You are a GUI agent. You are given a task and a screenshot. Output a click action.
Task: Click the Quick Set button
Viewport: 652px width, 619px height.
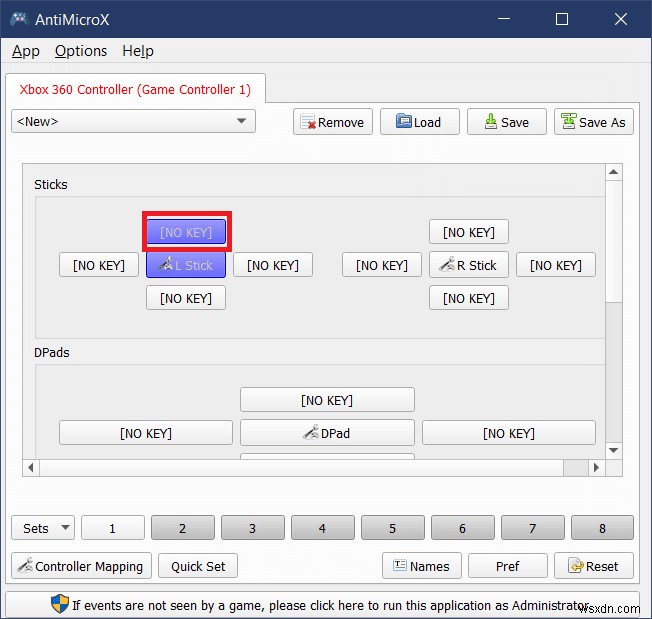point(198,566)
